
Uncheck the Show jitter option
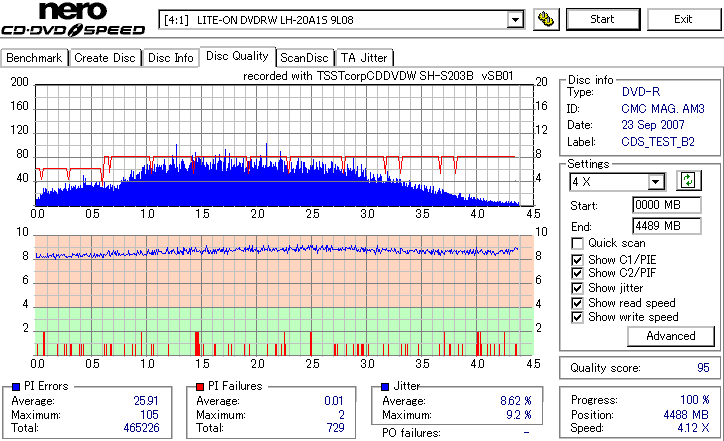(577, 288)
